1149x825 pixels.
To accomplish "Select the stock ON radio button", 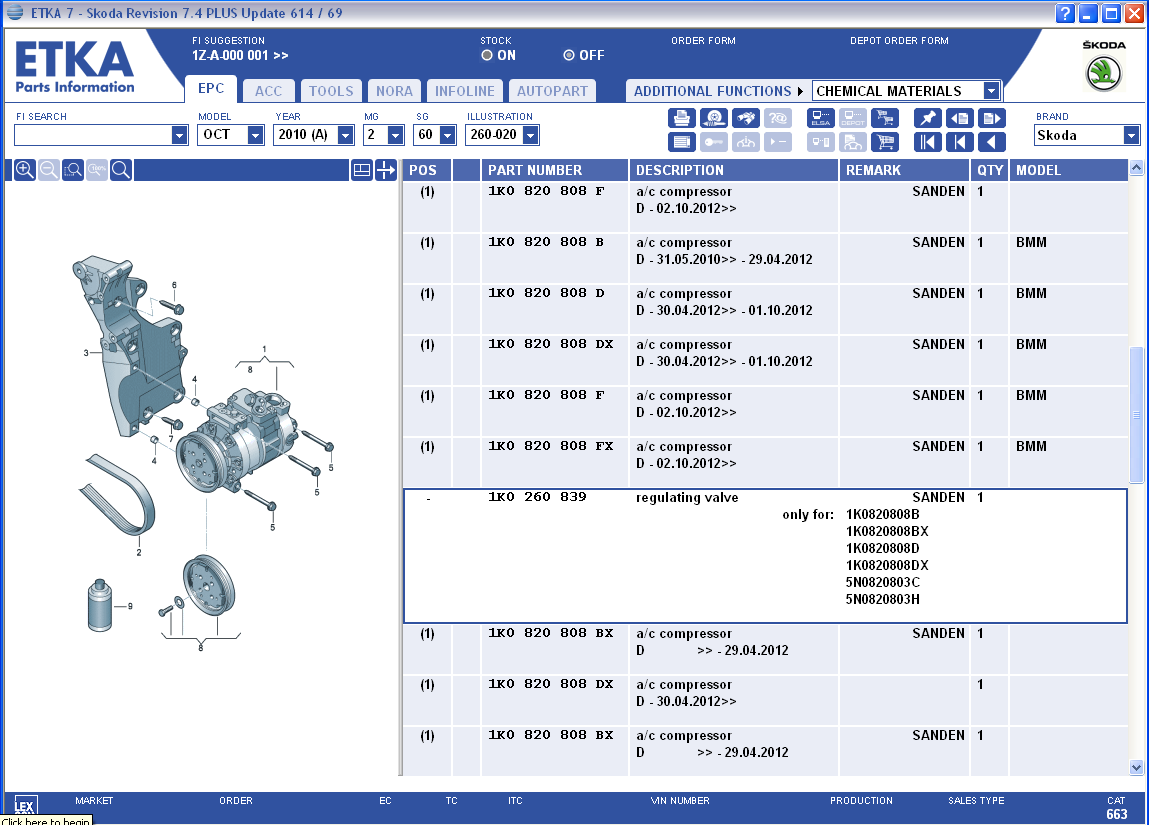I will [x=487, y=55].
